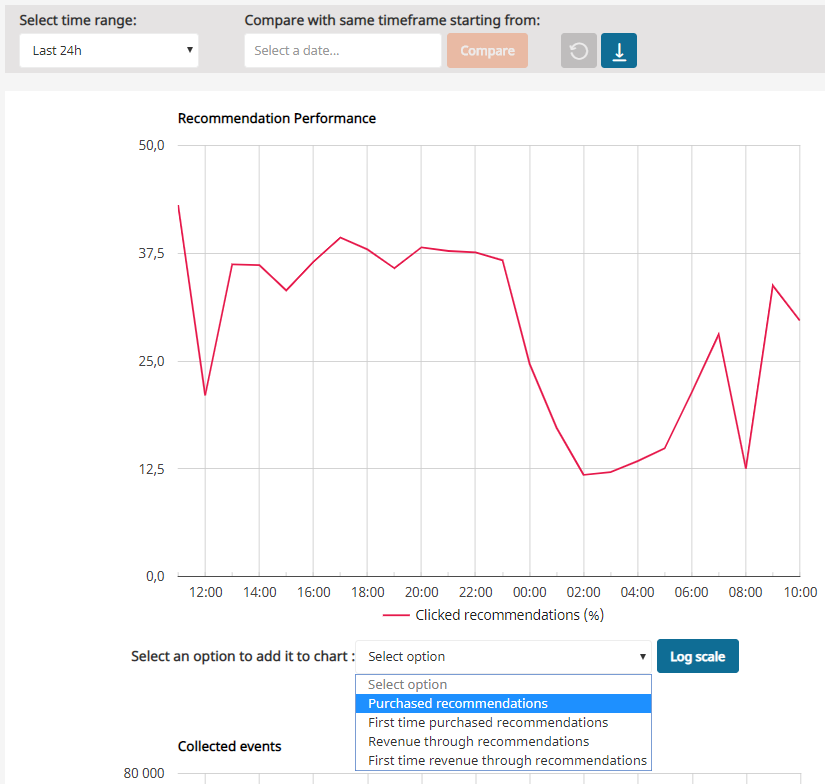Click the 02:00 x-axis label
The width and height of the screenshot is (825, 784).
pyautogui.click(x=583, y=592)
